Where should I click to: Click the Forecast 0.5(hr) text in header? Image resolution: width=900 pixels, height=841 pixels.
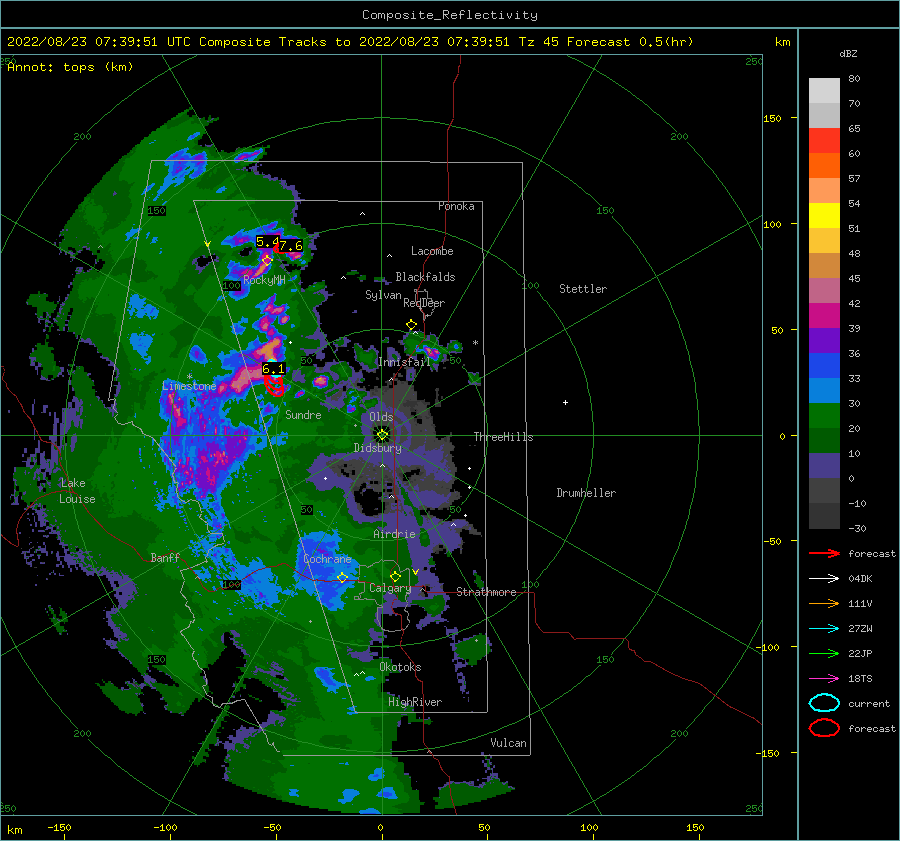coord(630,42)
